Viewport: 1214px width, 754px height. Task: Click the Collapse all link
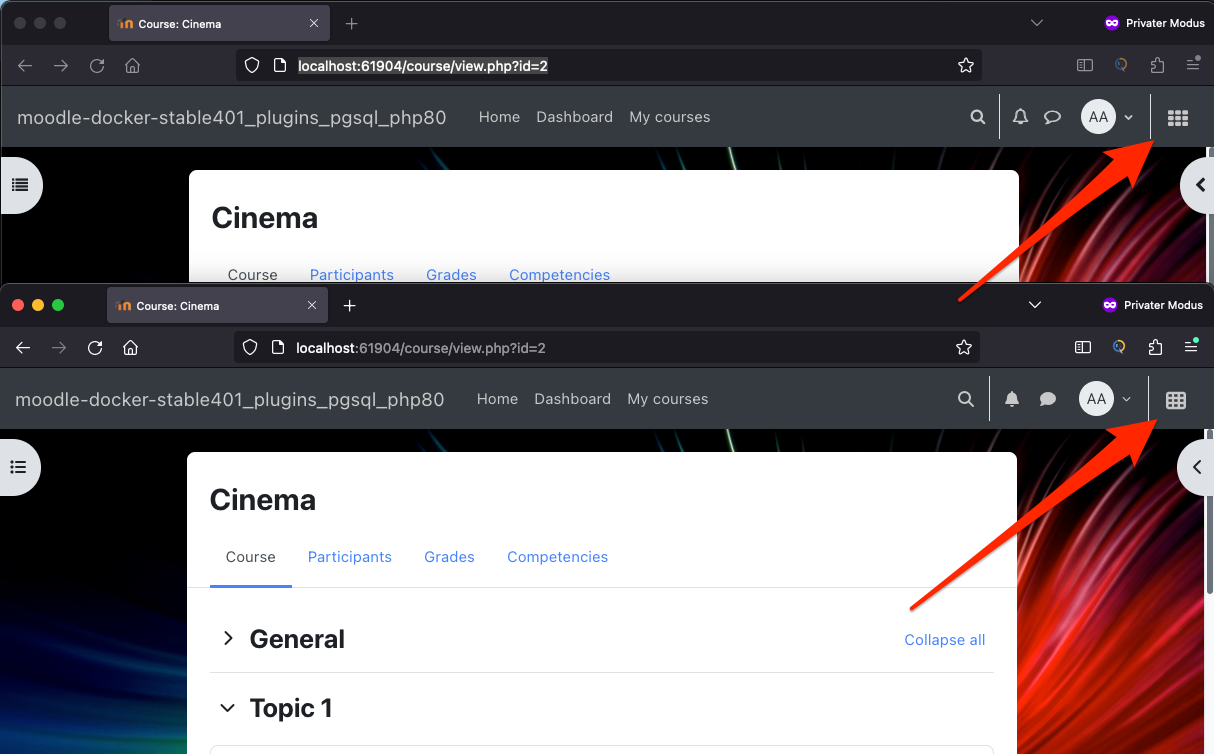click(944, 639)
